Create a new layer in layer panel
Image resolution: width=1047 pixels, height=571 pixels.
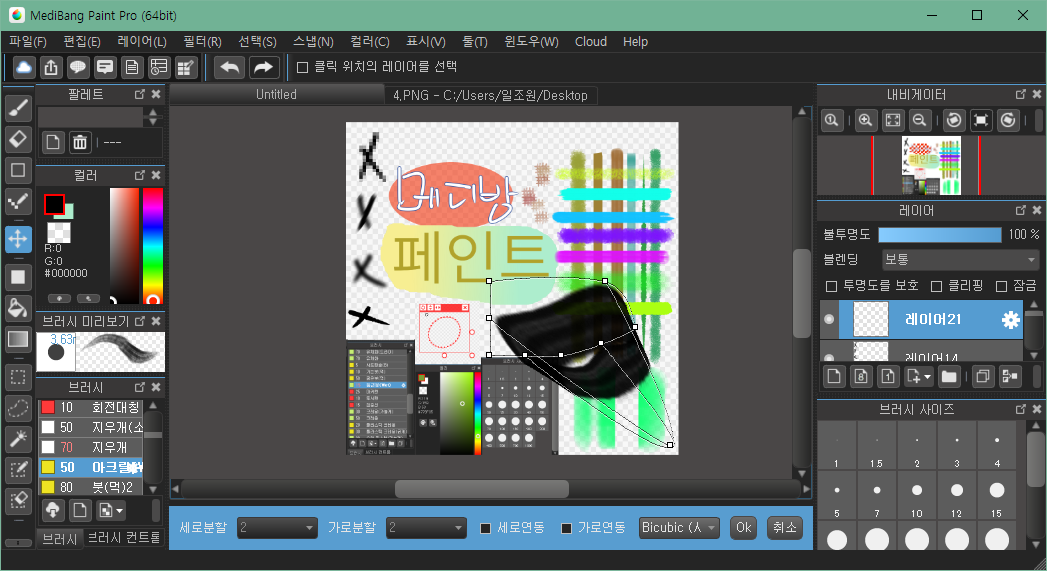pos(834,377)
